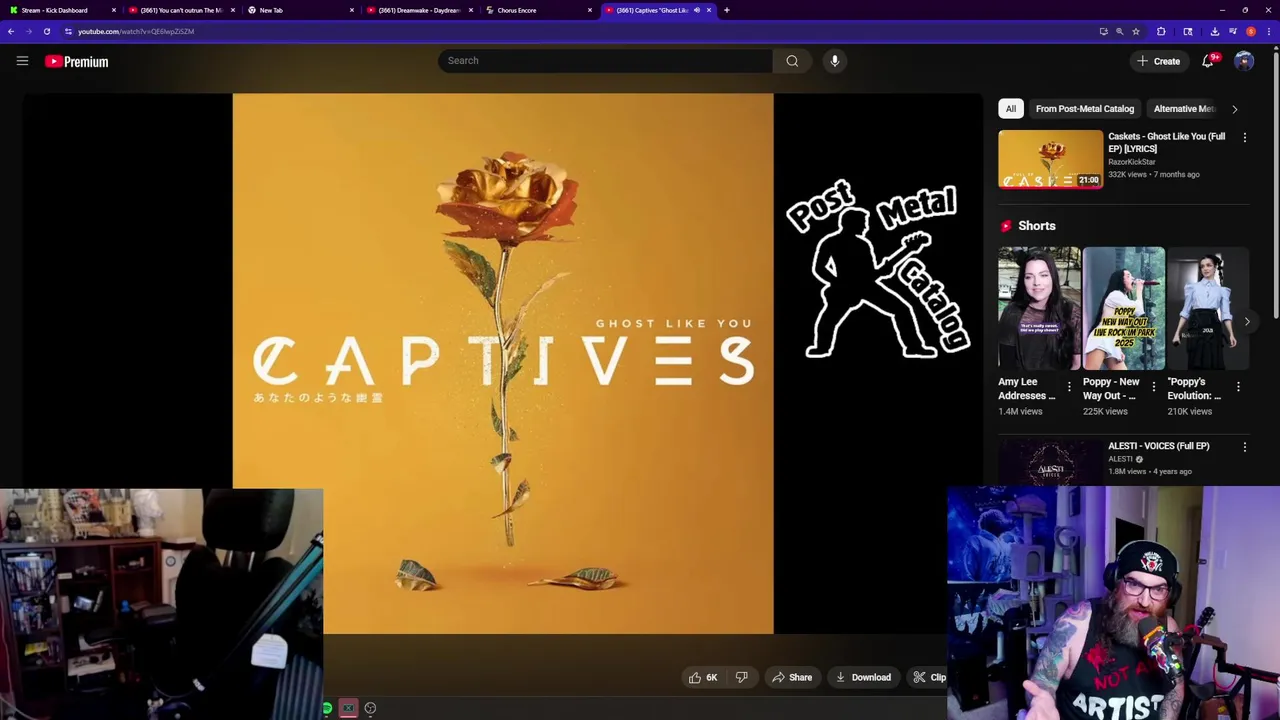Open Poppy's Evolution short thumbnail
The height and width of the screenshot is (720, 1280).
tap(1208, 308)
